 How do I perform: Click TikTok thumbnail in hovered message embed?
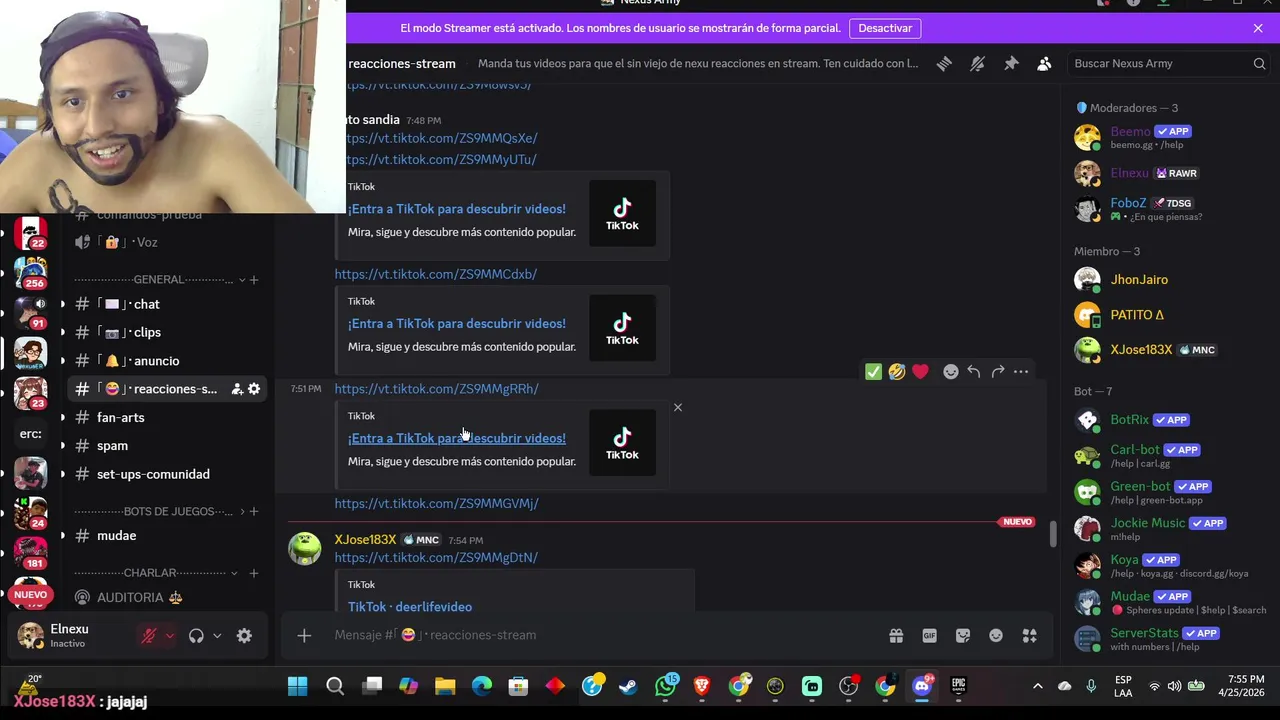pyautogui.click(x=622, y=442)
